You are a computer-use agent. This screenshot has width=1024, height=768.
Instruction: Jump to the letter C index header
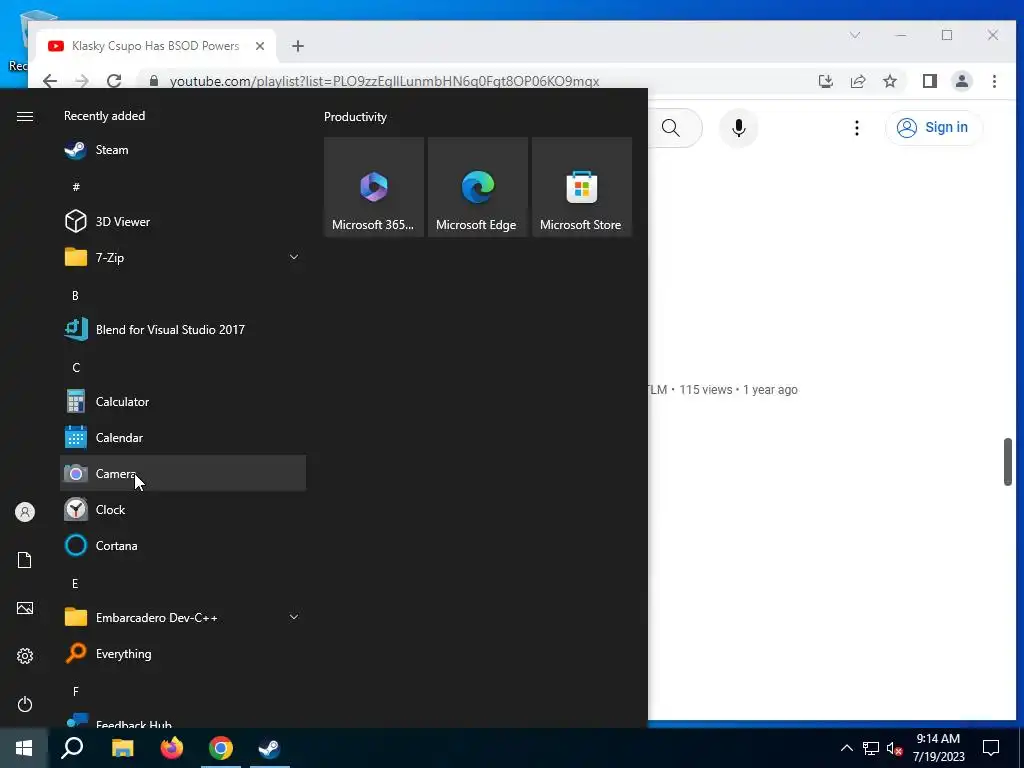point(76,368)
